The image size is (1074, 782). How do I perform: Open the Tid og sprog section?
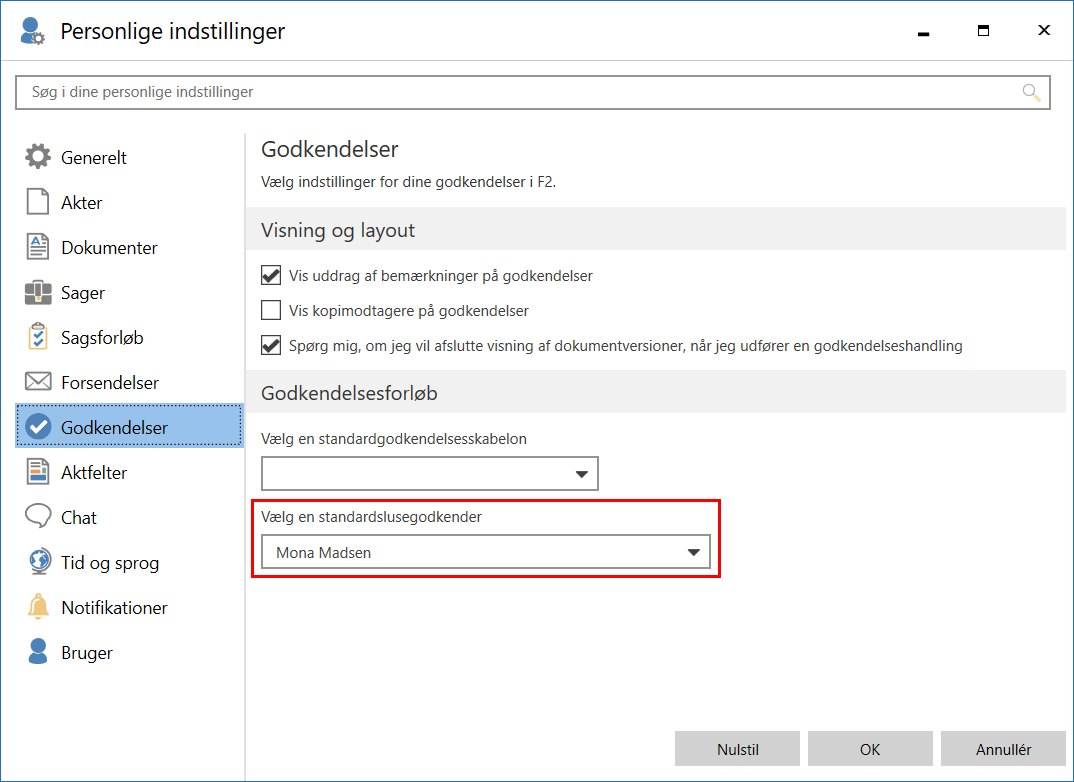coord(110,562)
